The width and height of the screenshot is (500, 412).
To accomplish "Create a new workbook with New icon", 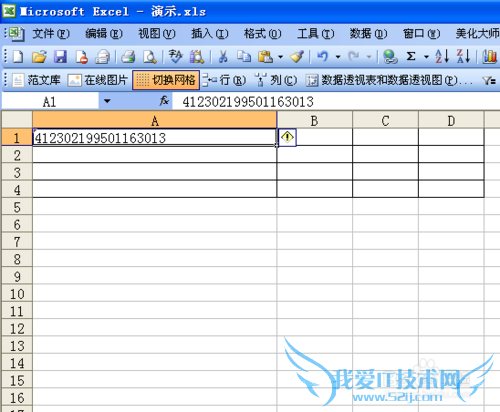I will 18,57.
